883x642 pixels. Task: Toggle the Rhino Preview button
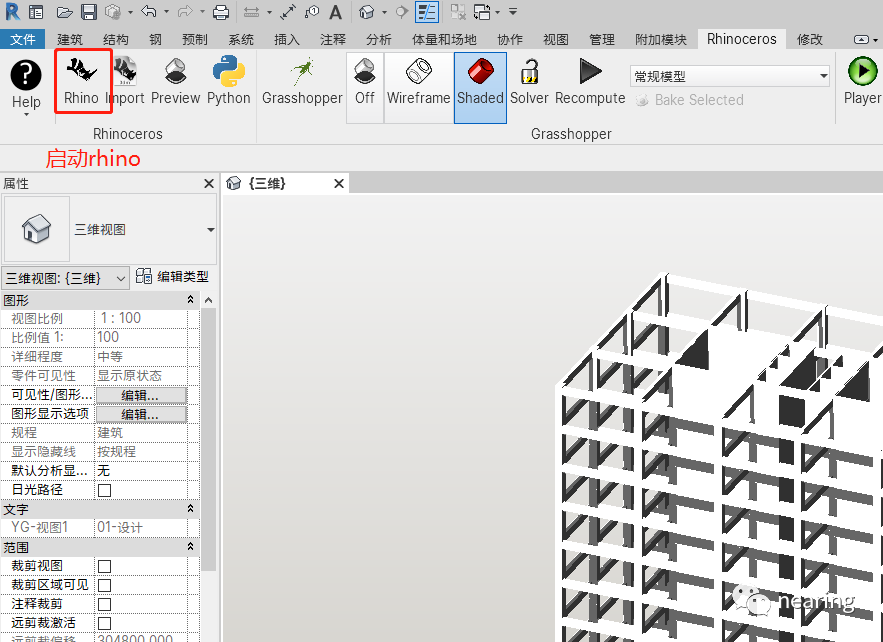point(176,81)
